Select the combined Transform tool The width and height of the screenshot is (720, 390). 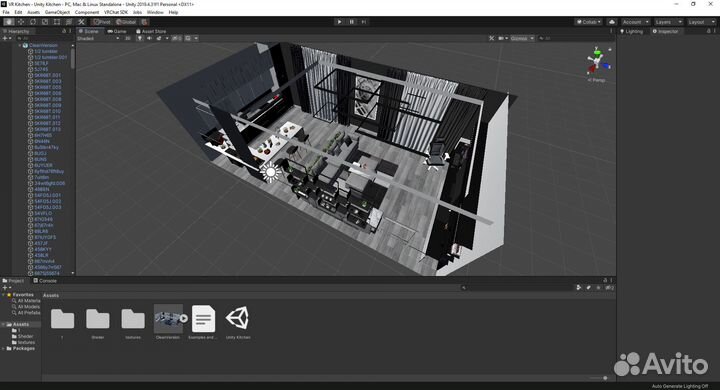[69, 22]
